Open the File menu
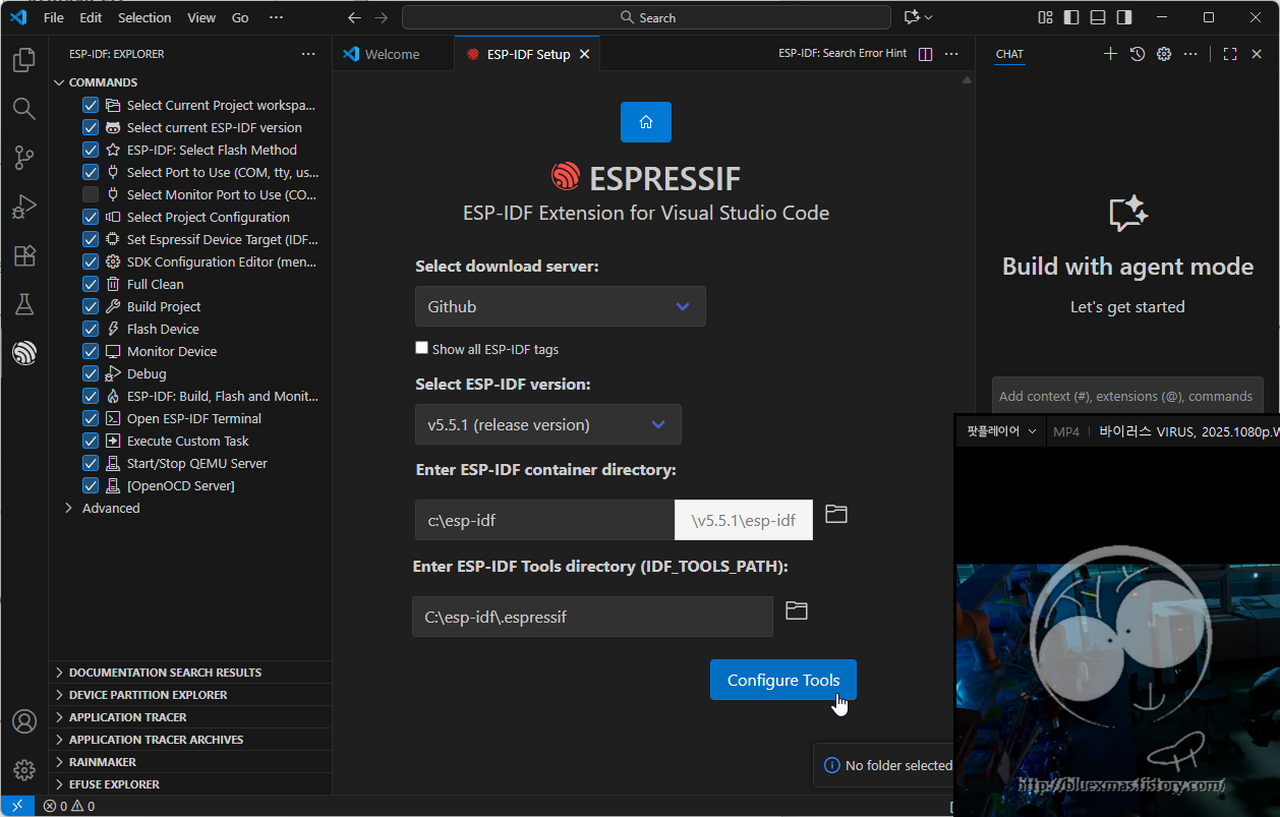 coord(53,17)
